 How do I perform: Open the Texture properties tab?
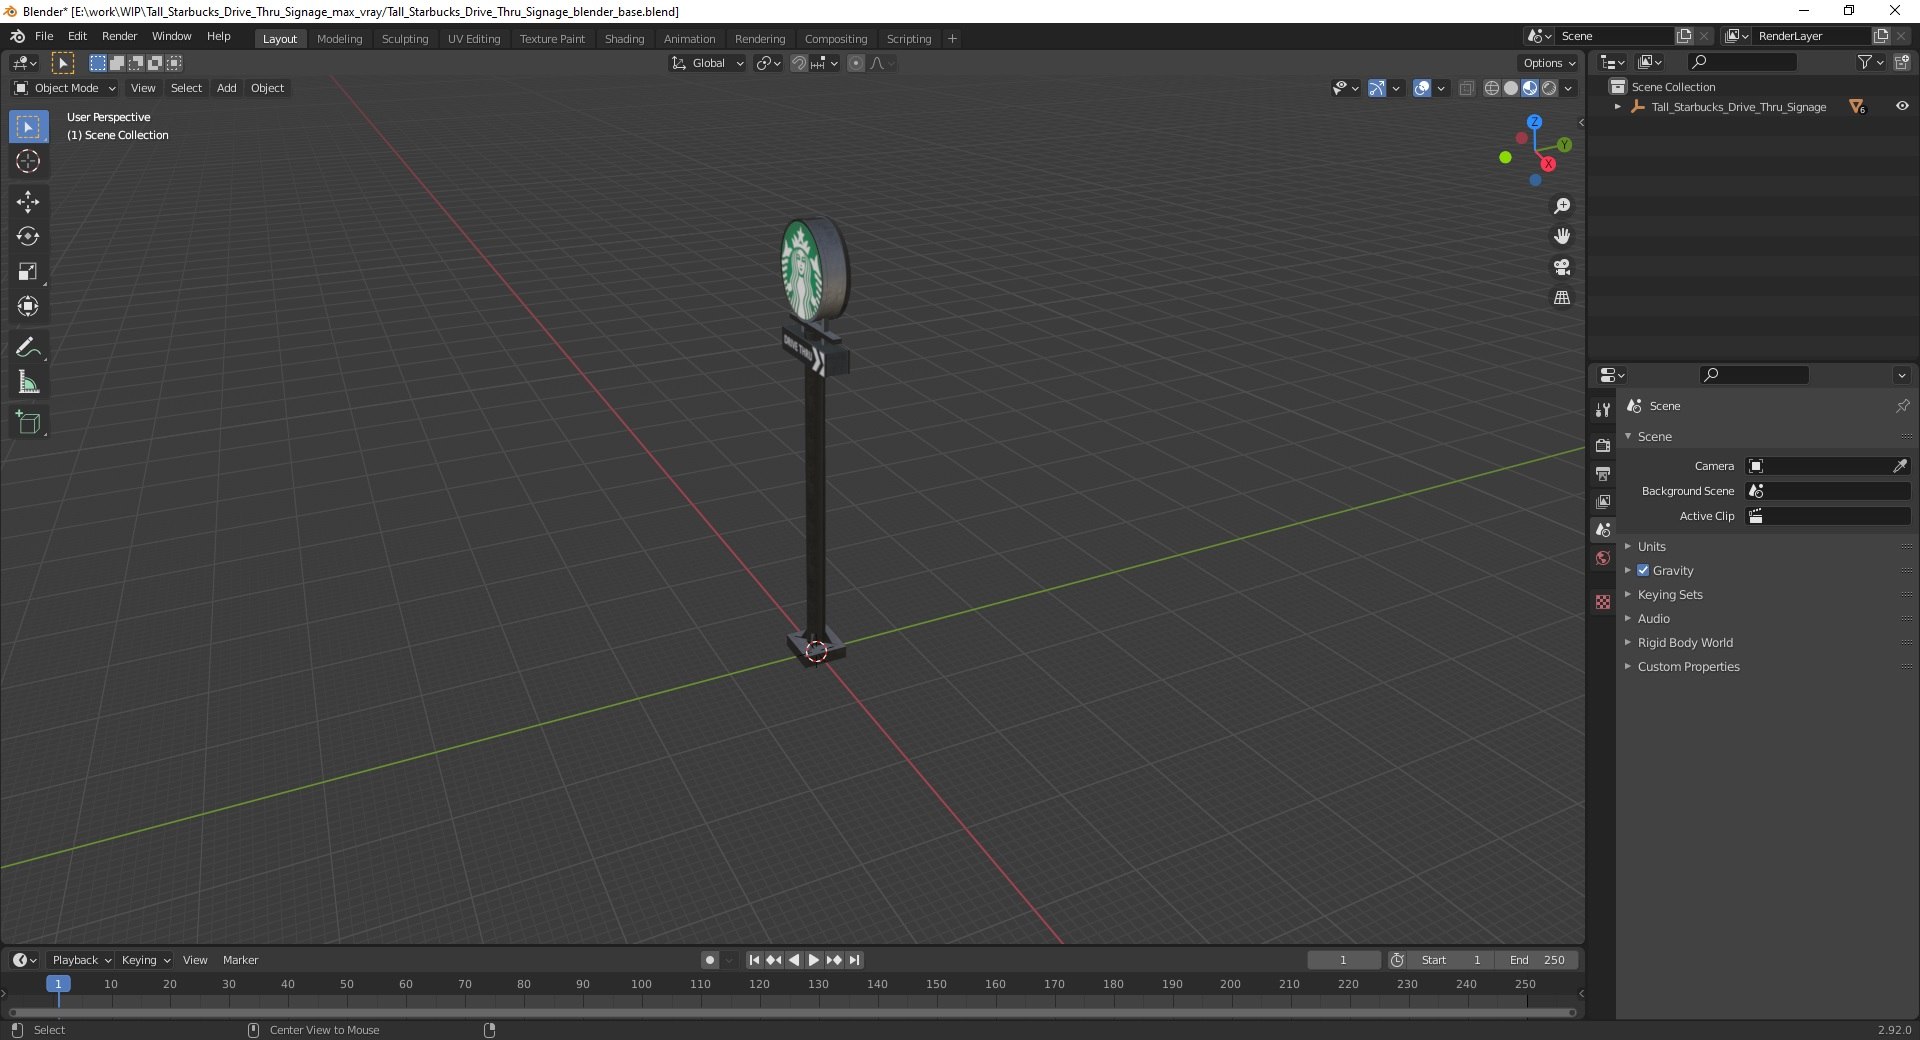coord(1603,602)
